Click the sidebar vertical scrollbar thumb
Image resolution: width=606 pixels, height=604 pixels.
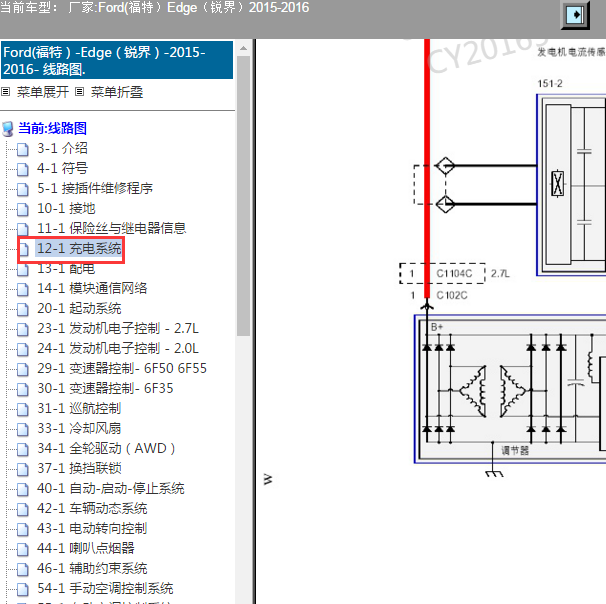coord(243,196)
